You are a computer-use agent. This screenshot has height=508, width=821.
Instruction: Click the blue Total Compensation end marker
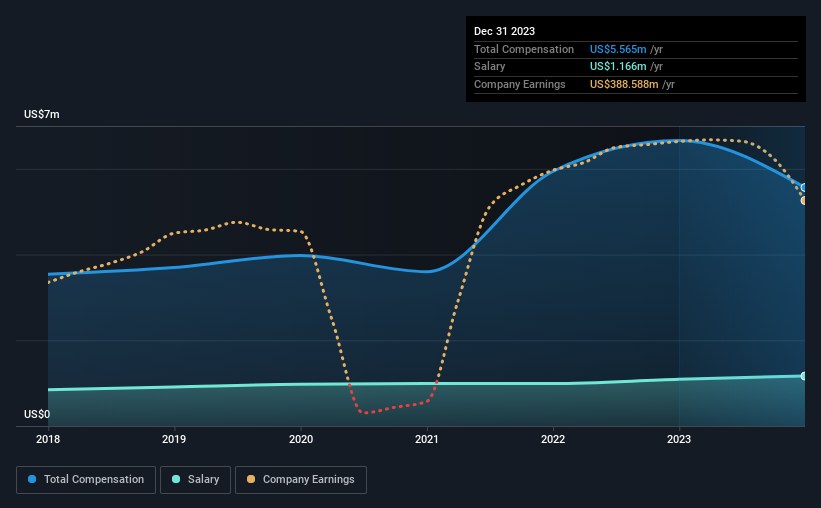804,187
